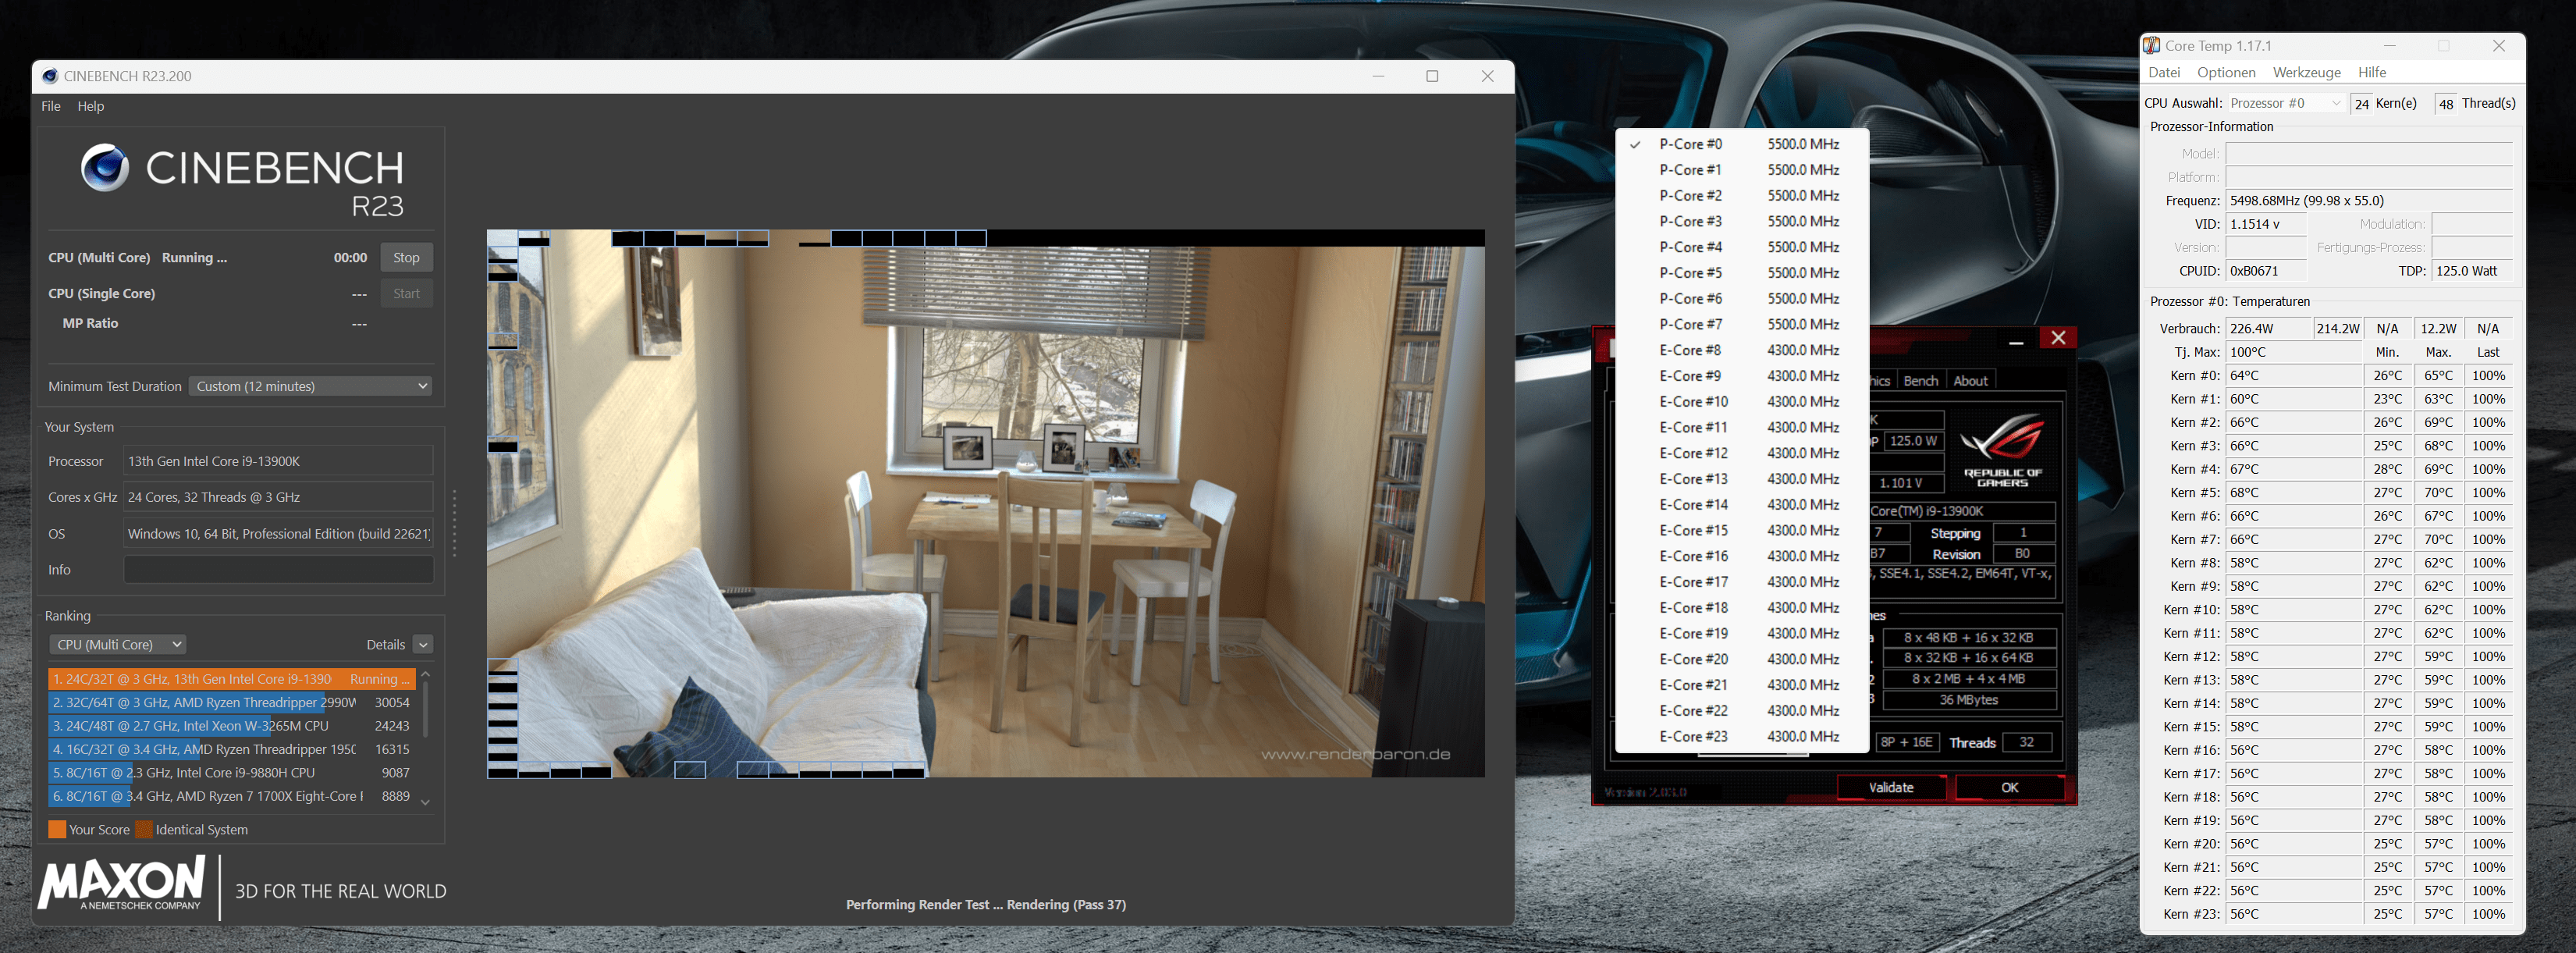Select E-Core #20 menu entry
Image resolution: width=2576 pixels, height=953 pixels.
[x=1742, y=659]
